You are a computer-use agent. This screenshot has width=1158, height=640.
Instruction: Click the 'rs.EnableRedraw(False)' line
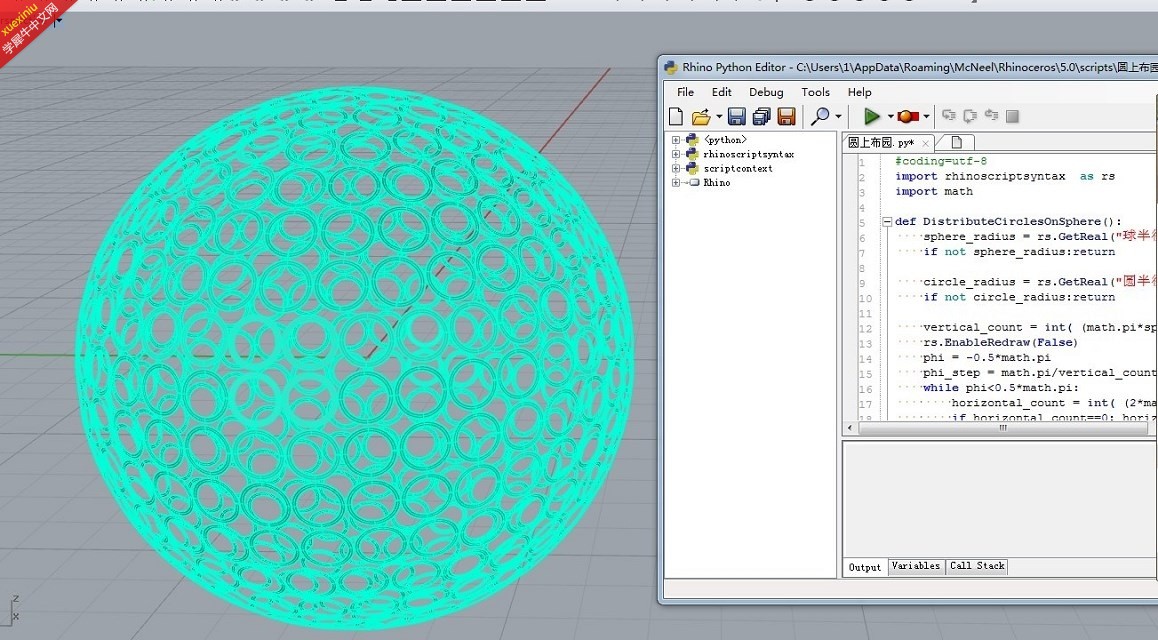(1000, 343)
